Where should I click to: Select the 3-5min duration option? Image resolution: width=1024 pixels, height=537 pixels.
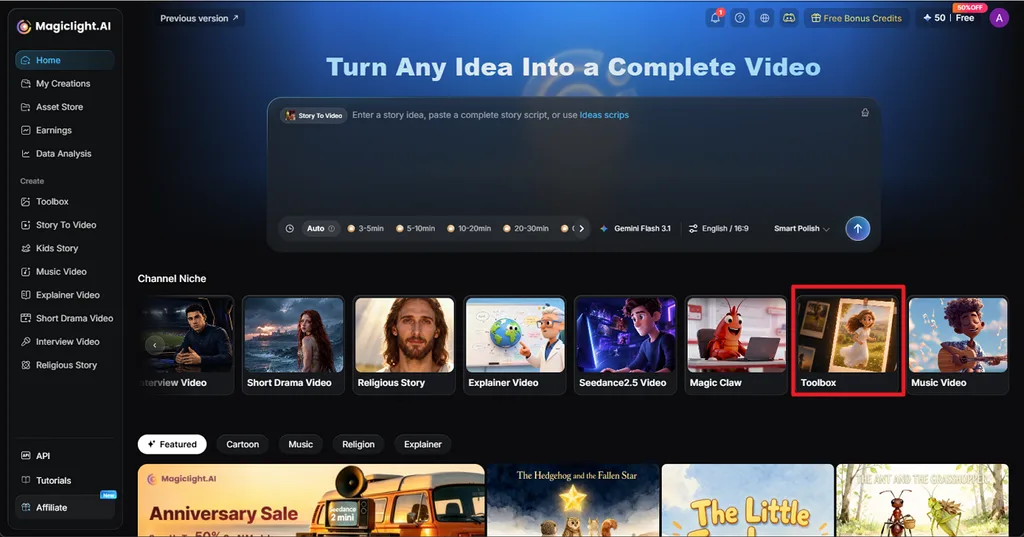[366, 229]
